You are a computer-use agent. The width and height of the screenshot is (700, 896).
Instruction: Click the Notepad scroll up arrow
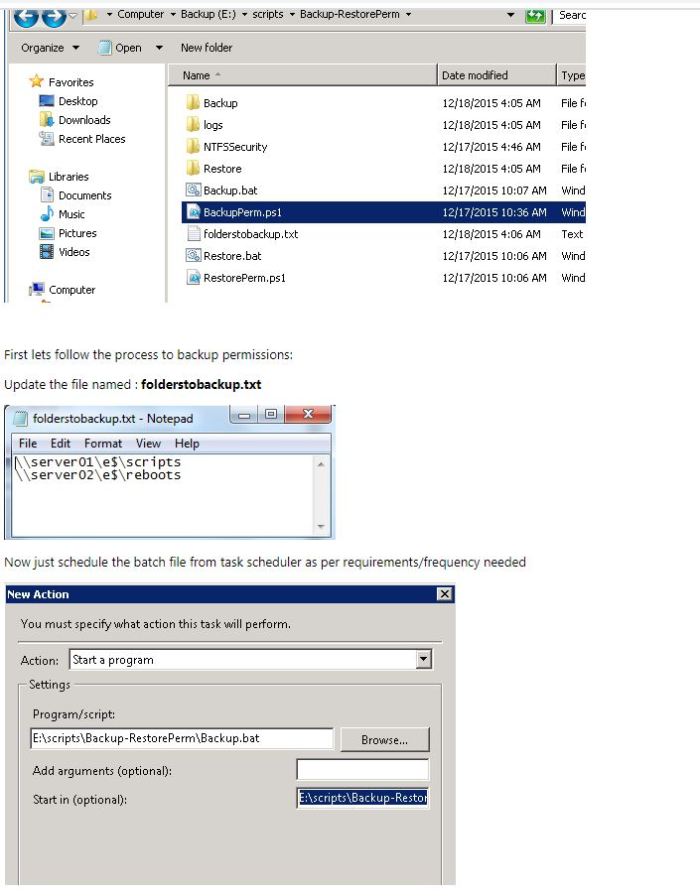[x=321, y=465]
